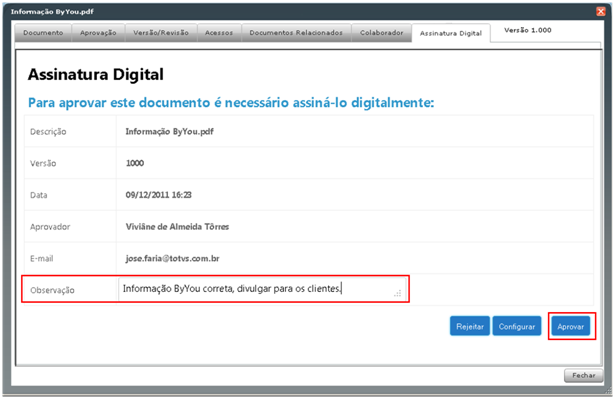Open the Aprovação tab

[x=98, y=33]
